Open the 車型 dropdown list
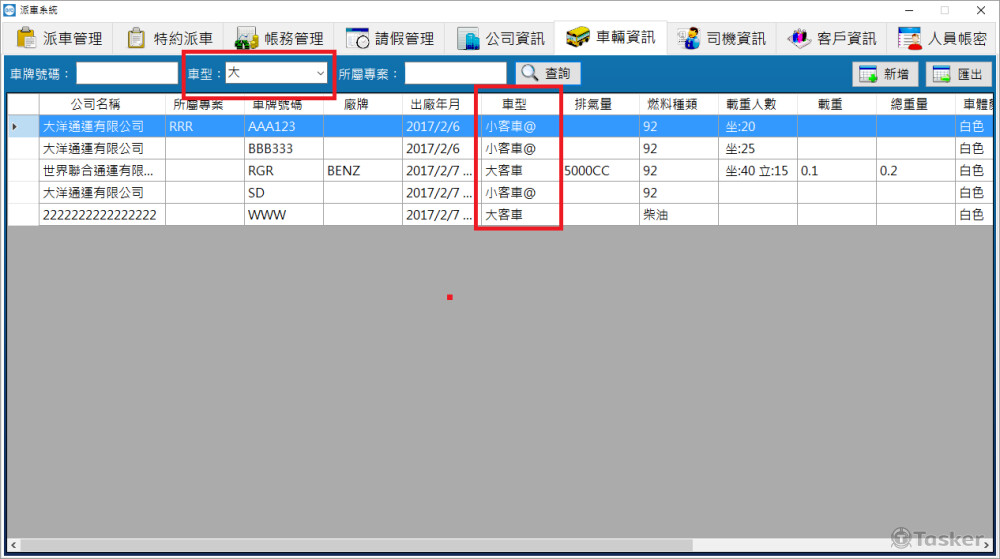The width and height of the screenshot is (1000, 559). (320, 73)
